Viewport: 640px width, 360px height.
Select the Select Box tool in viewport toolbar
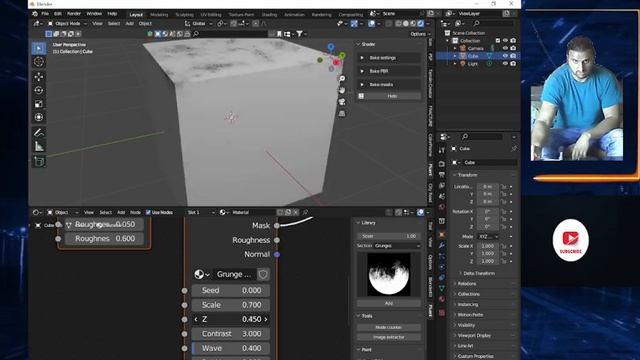point(39,48)
